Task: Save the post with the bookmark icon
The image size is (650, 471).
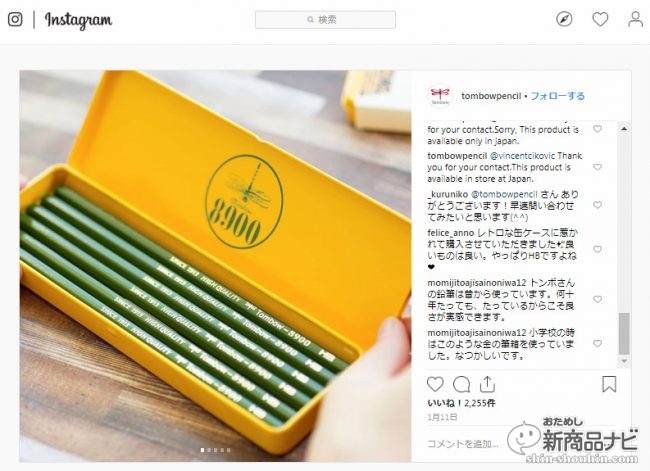Action: [x=609, y=384]
